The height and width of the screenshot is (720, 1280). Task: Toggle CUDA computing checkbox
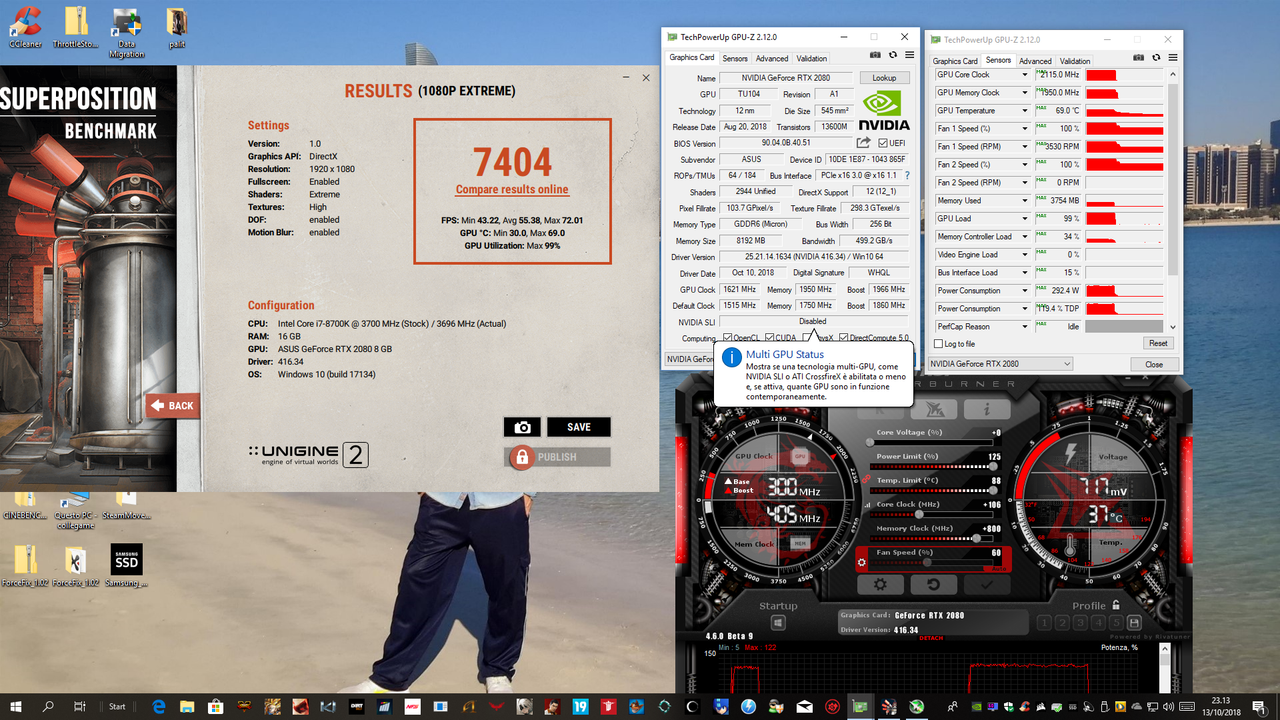(x=769, y=338)
